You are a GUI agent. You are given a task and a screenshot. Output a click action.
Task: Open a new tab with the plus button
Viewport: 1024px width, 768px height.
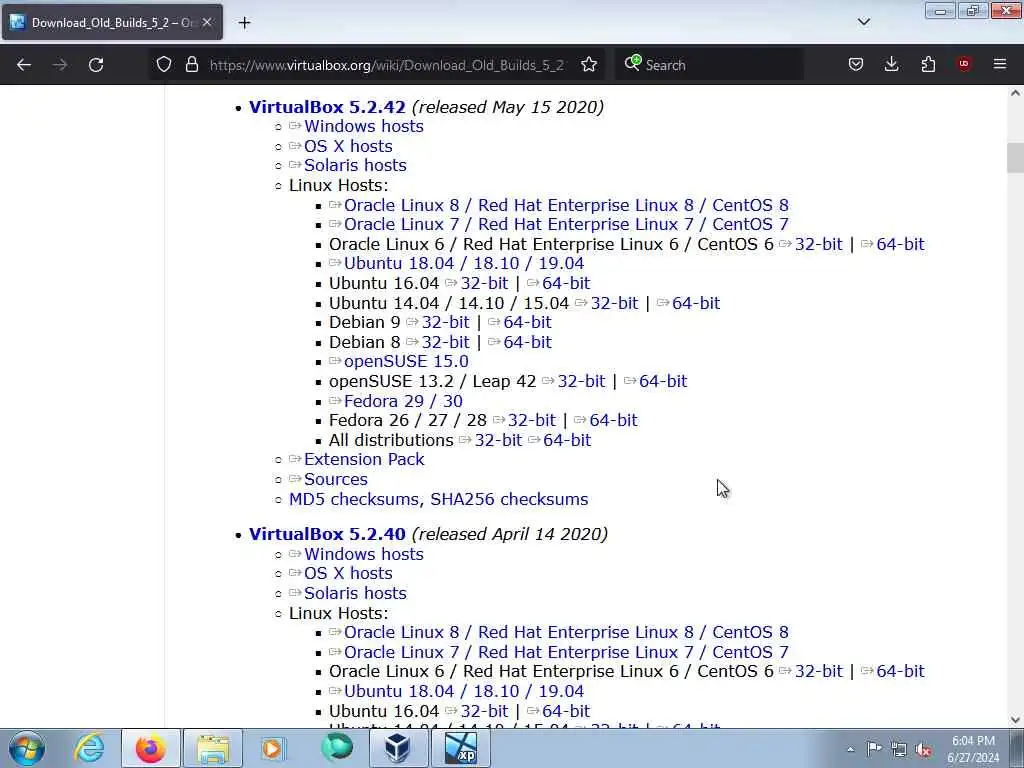244,23
